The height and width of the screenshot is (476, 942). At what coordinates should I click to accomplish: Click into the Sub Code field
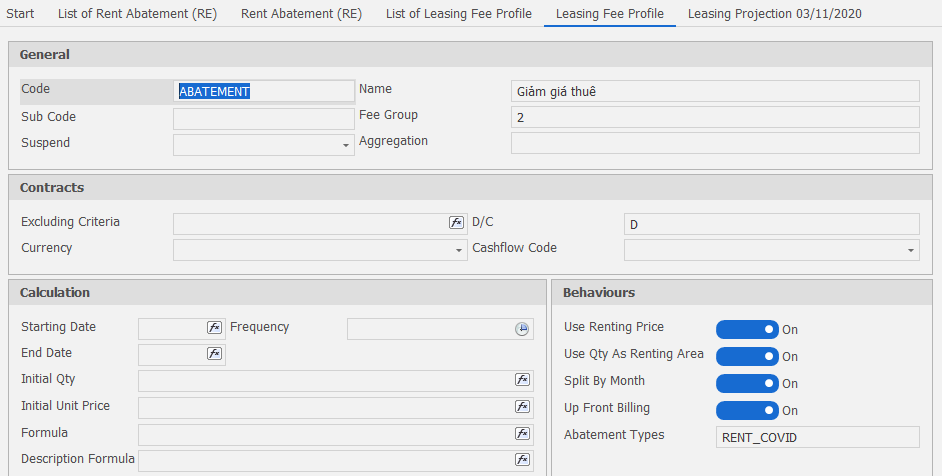coord(263,119)
